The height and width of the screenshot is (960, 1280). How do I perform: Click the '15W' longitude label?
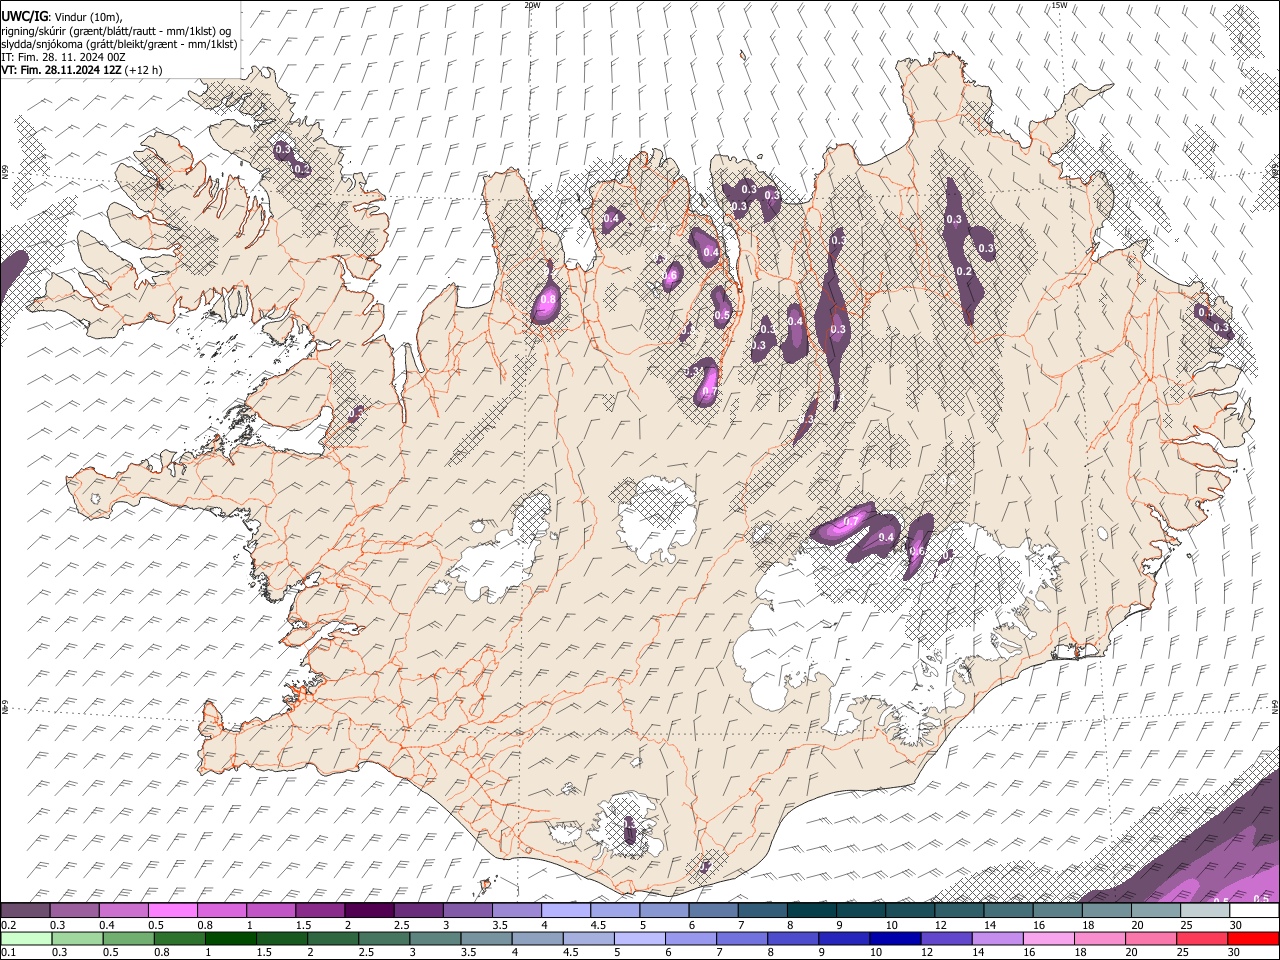(x=1058, y=5)
